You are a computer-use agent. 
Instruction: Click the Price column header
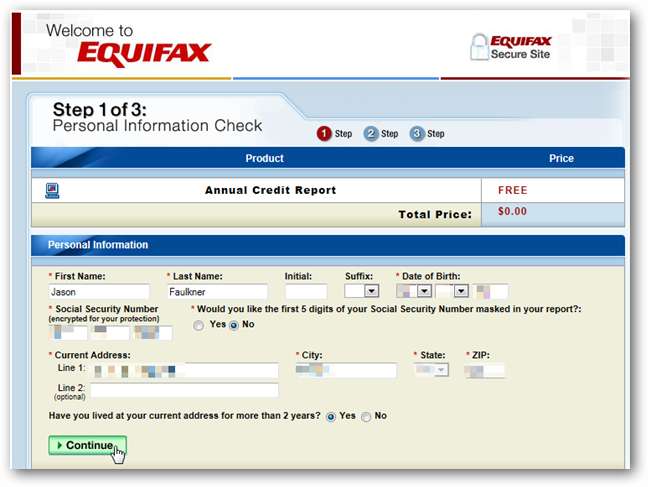click(561, 158)
